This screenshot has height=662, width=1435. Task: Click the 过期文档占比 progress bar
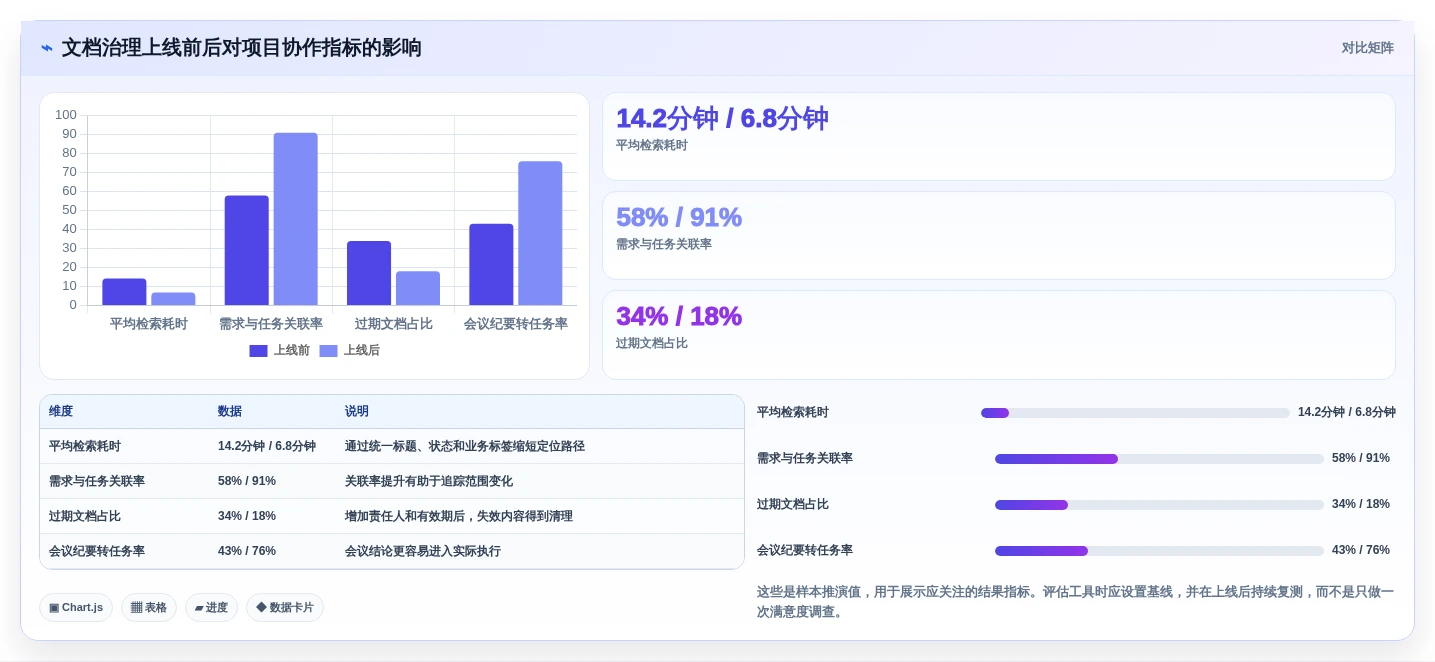tap(1159, 505)
